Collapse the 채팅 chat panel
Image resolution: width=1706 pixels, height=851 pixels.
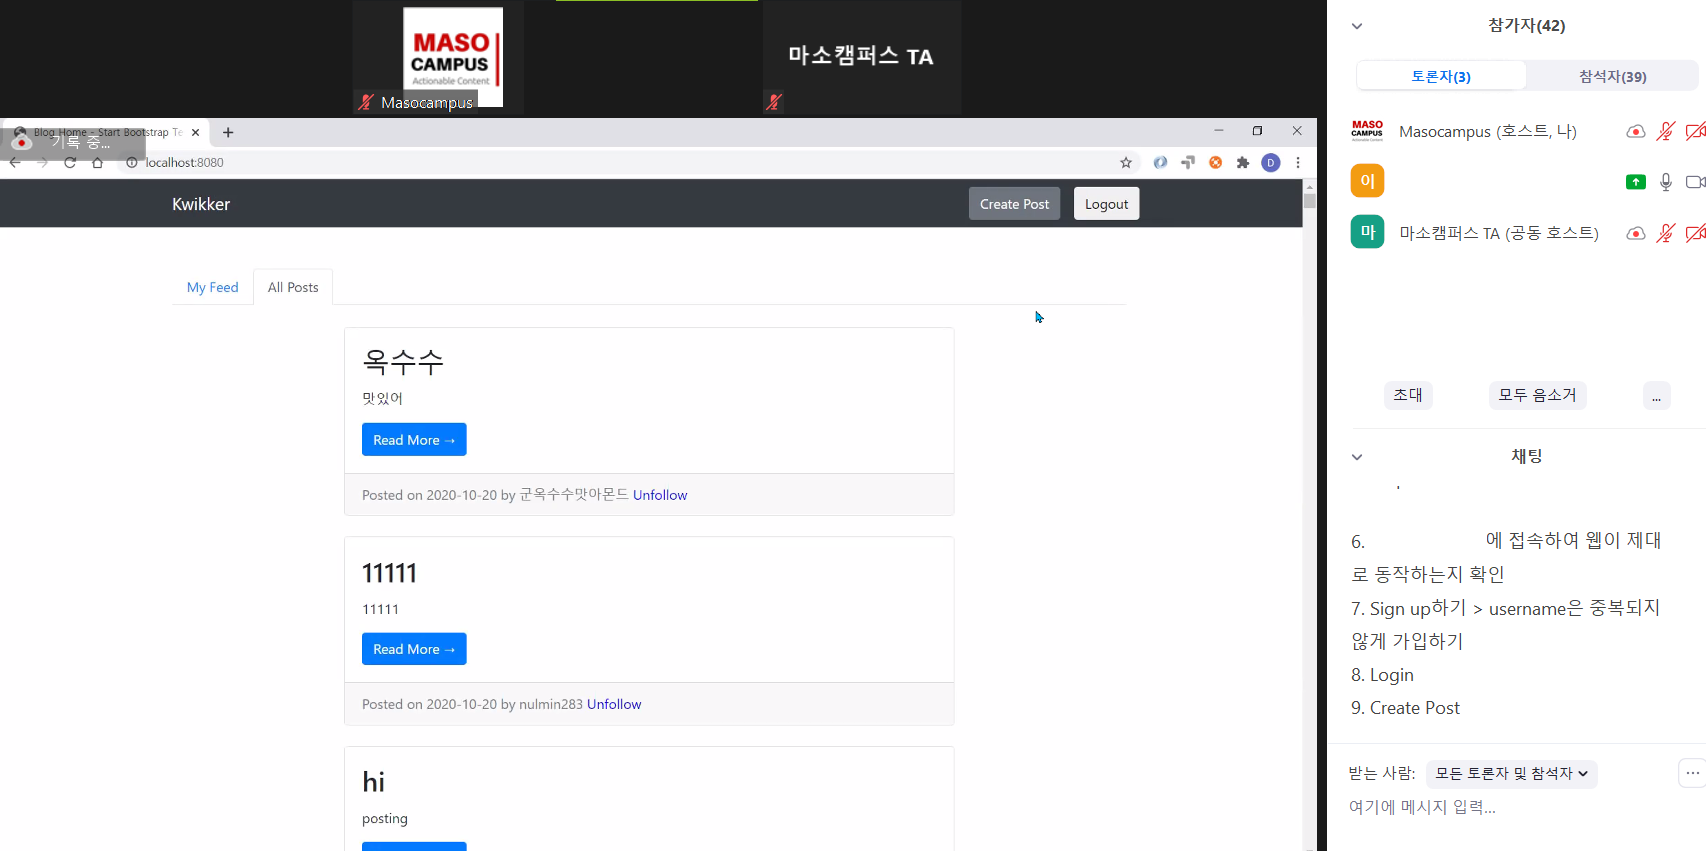(1357, 457)
